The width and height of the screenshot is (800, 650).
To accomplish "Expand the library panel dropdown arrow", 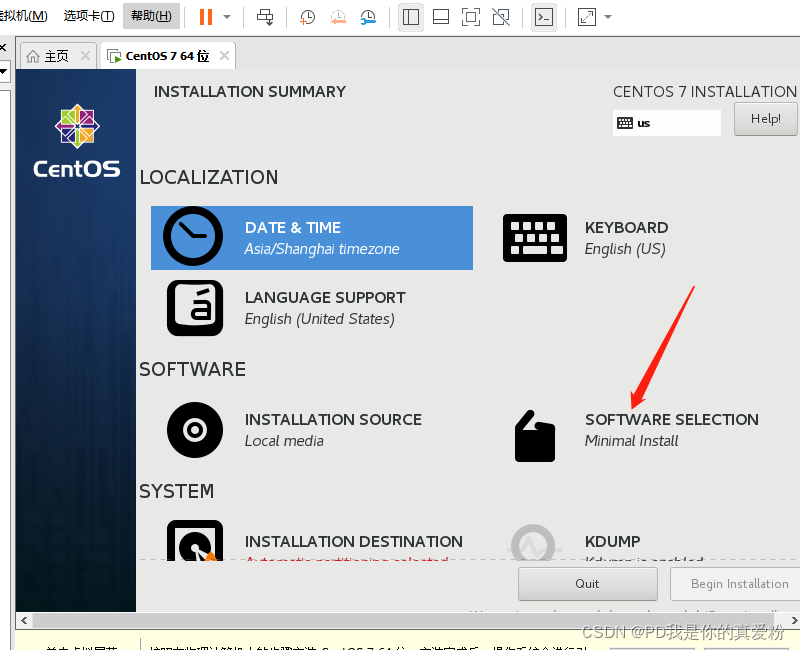I will point(4,71).
